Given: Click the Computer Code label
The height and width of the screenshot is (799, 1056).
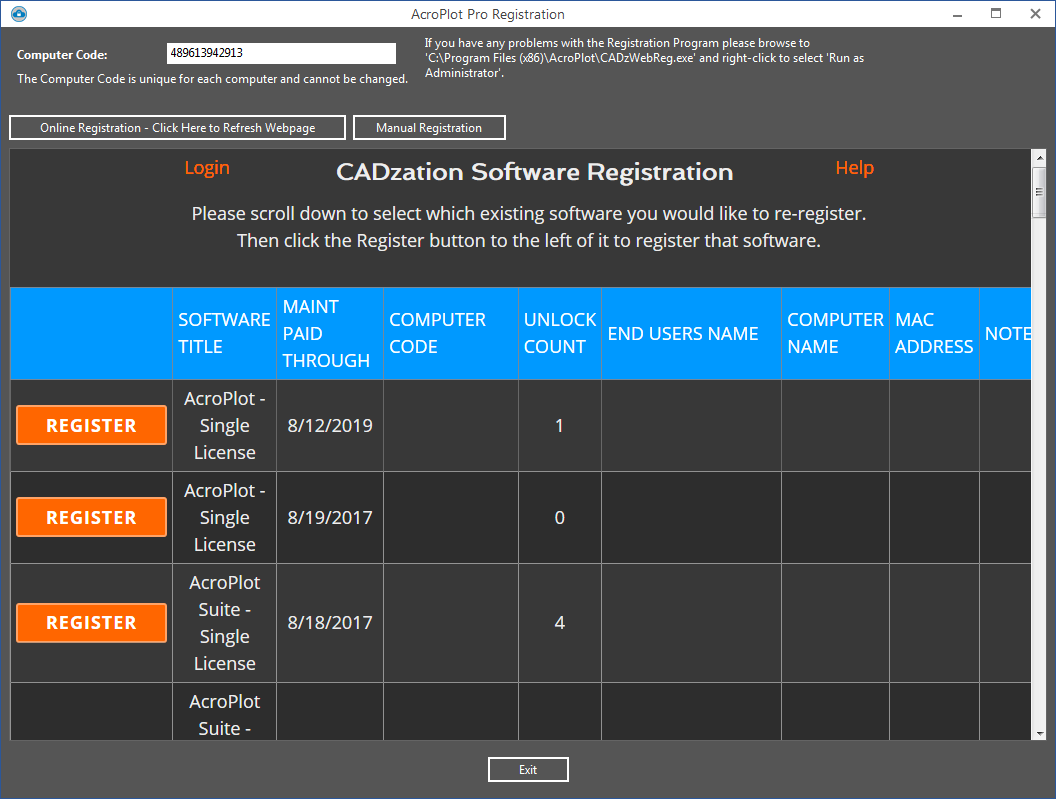Looking at the screenshot, I should tap(62, 55).
